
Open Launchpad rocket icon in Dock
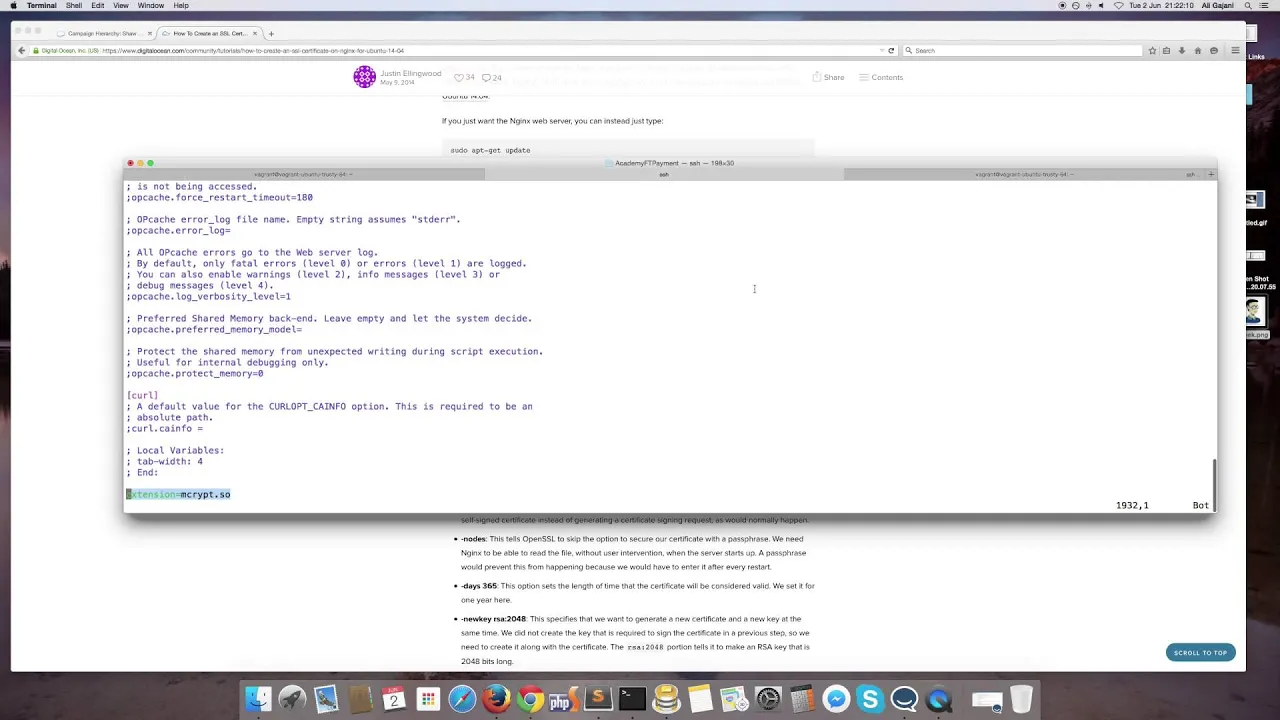(292, 699)
